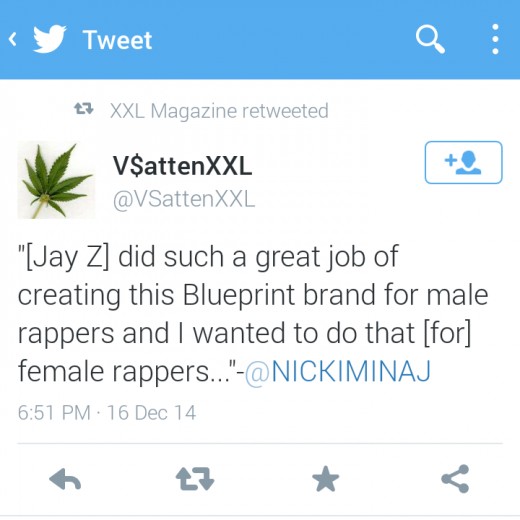Click the '16 Dec 14' date
This screenshot has height=520, width=520.
tap(152, 413)
